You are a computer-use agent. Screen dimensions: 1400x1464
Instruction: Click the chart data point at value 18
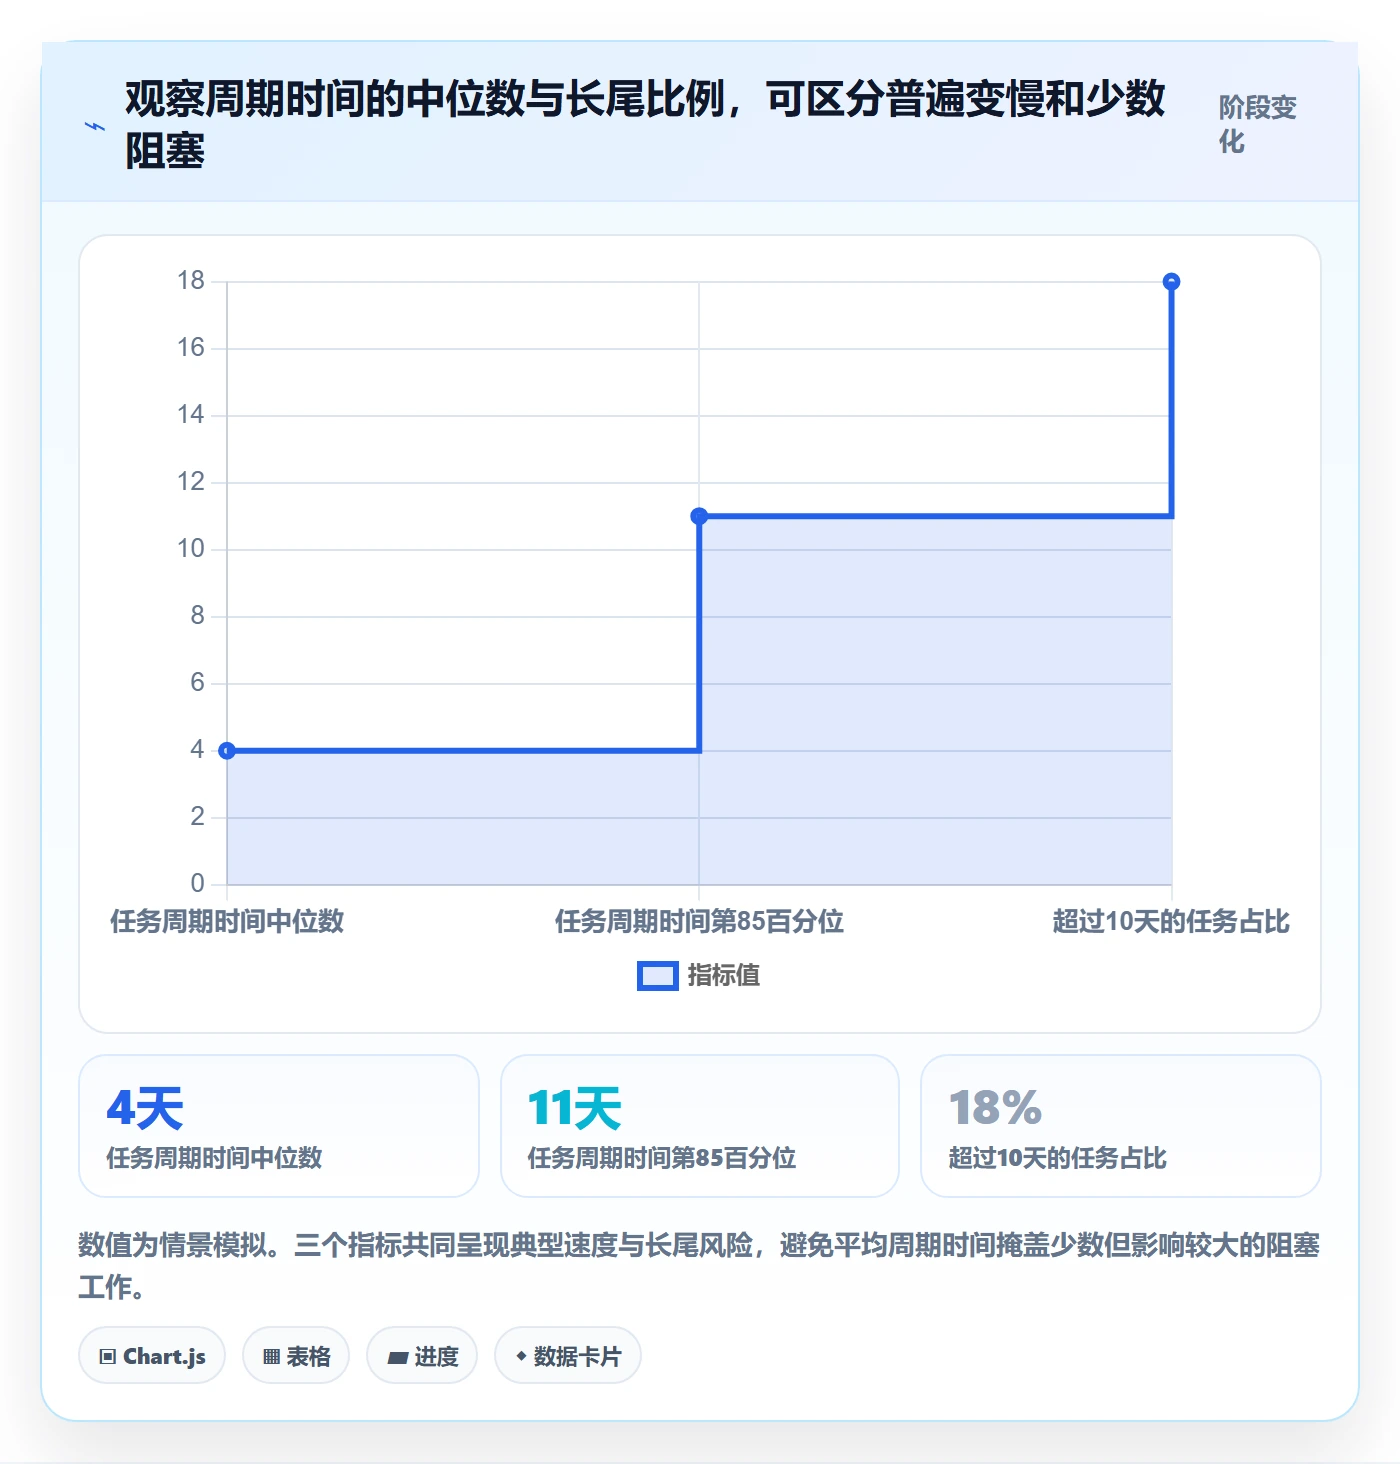1171,282
